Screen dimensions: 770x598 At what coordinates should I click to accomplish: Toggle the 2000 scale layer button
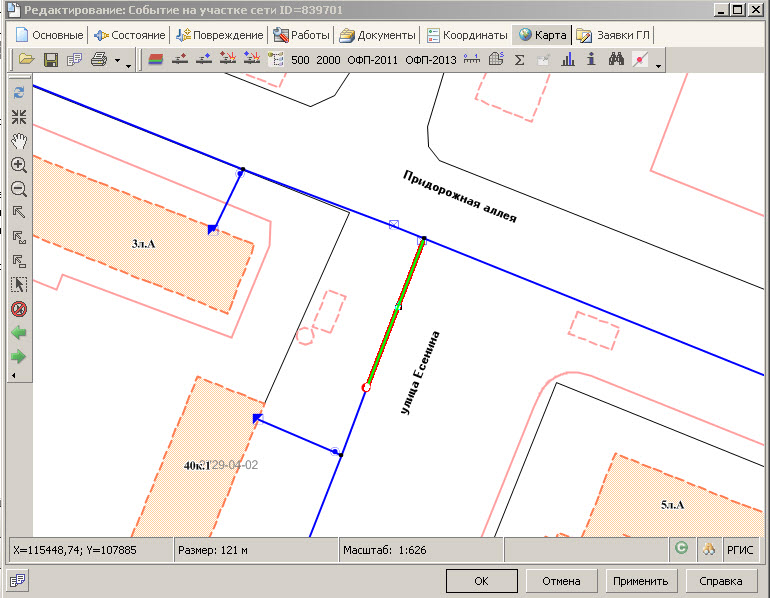point(328,60)
